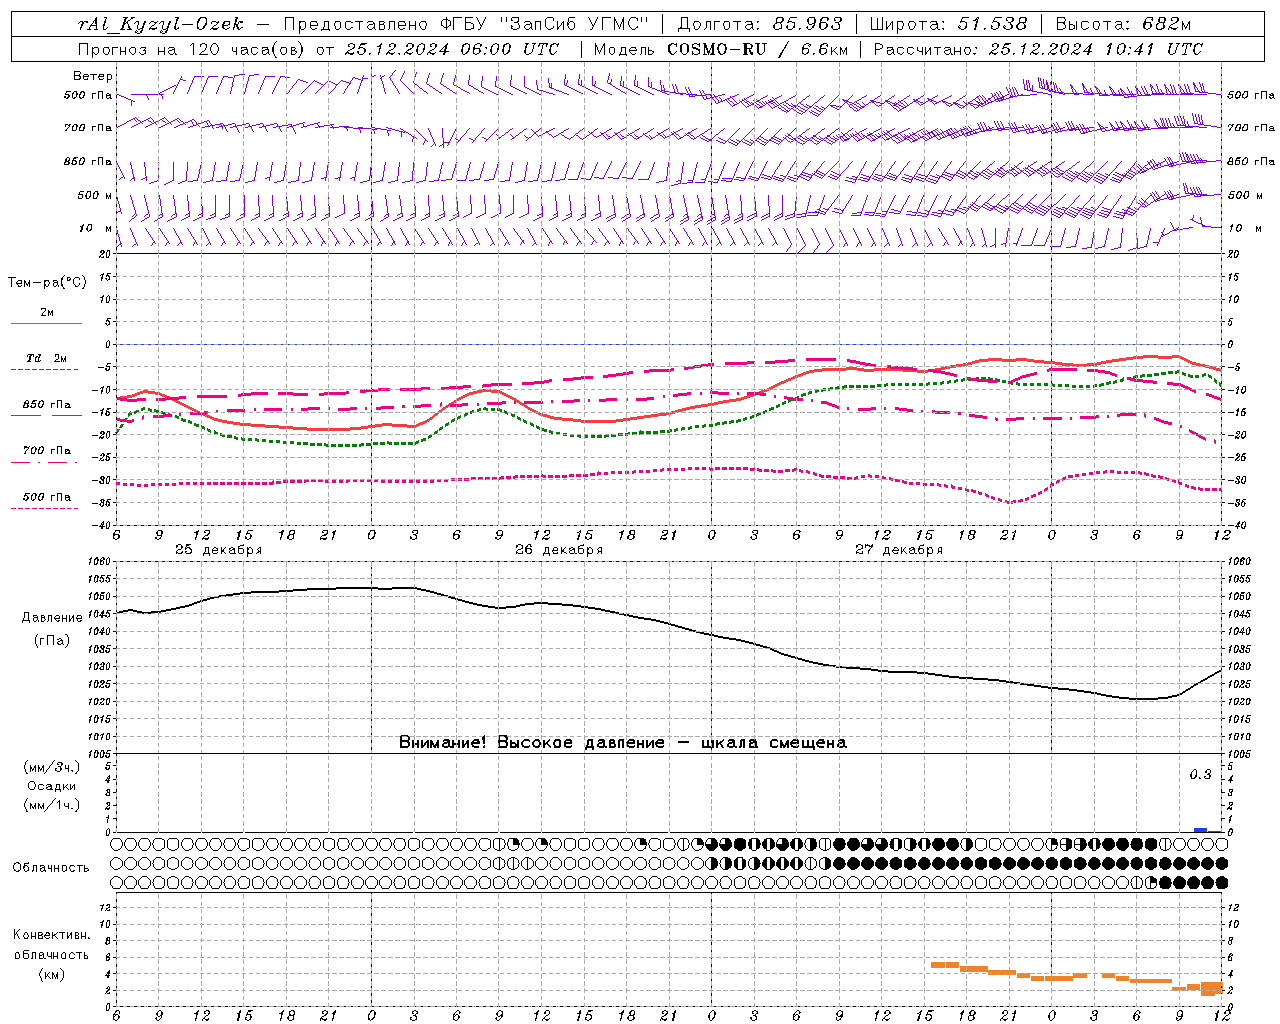Click the Осадки precipitation label

pyautogui.click(x=52, y=786)
